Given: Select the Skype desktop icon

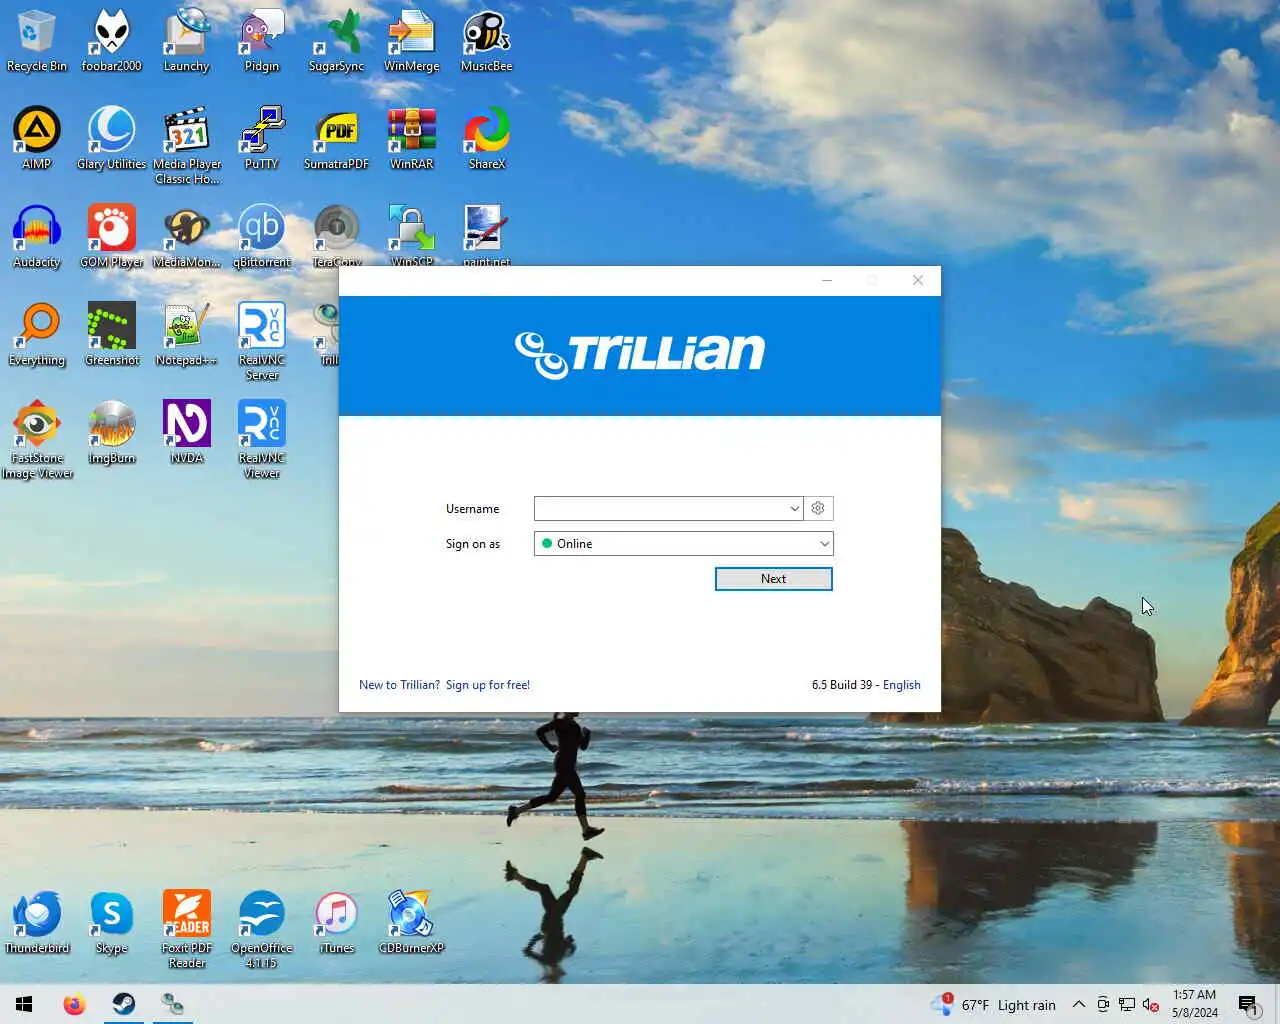Looking at the screenshot, I should tap(111, 922).
